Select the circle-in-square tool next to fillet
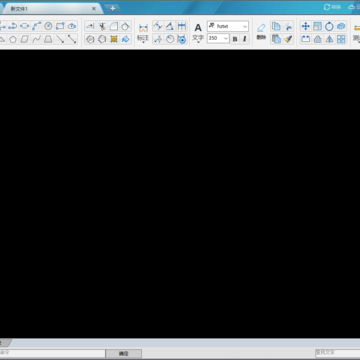Image resolution: width=360 pixels, height=360 pixels. click(125, 26)
